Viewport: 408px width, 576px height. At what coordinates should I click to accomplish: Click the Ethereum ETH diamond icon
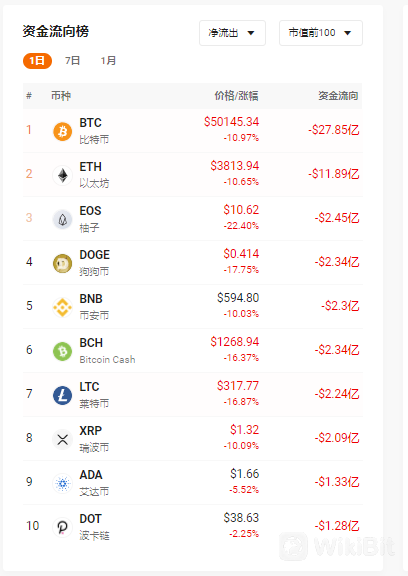(x=62, y=175)
